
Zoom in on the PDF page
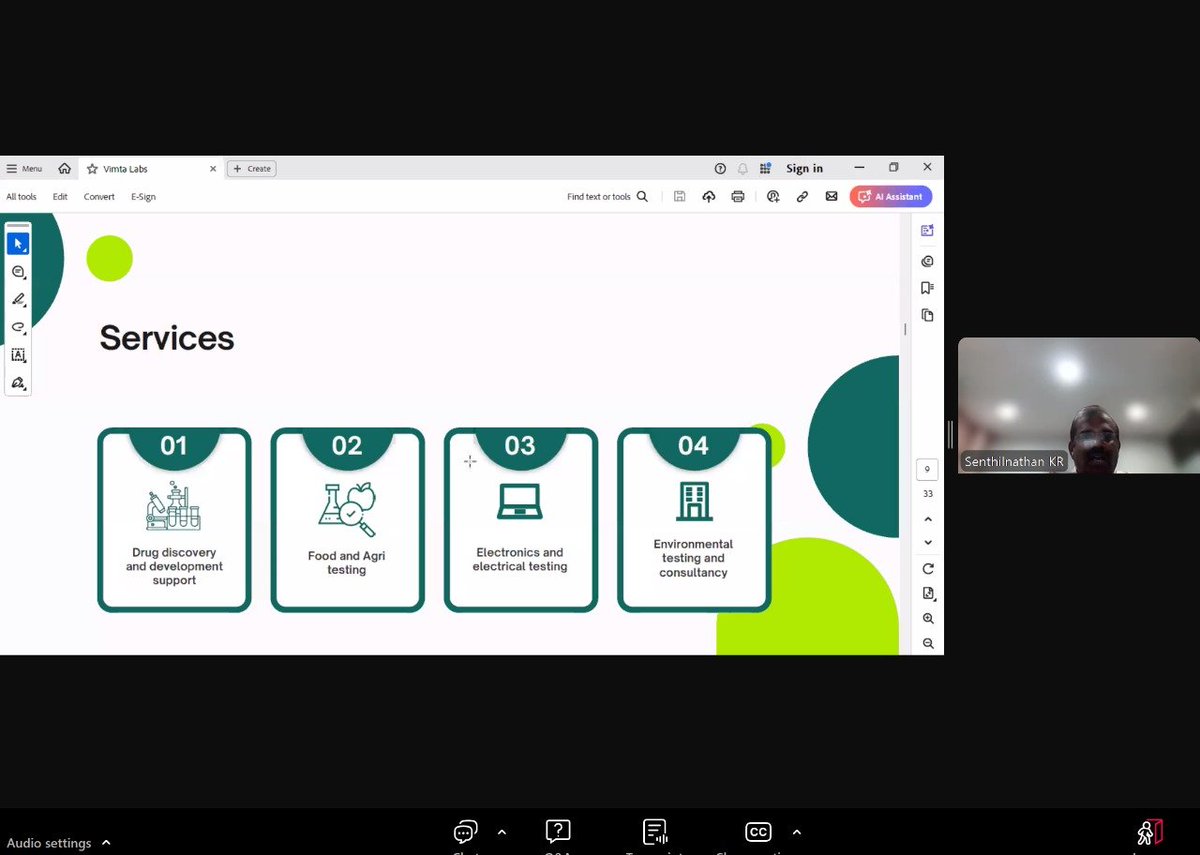coord(928,619)
